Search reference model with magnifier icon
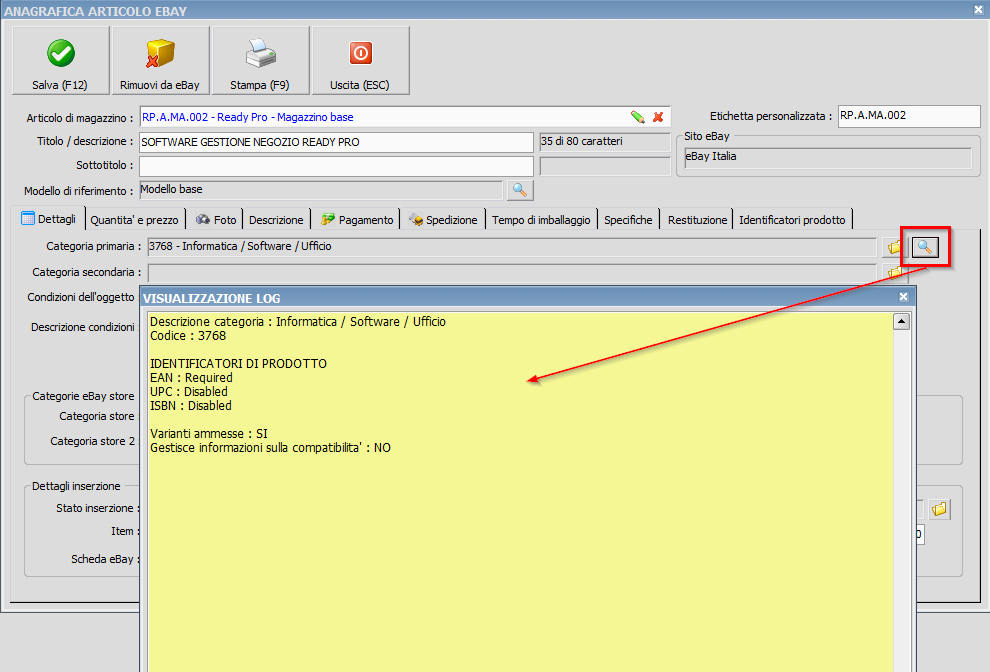 (x=520, y=190)
